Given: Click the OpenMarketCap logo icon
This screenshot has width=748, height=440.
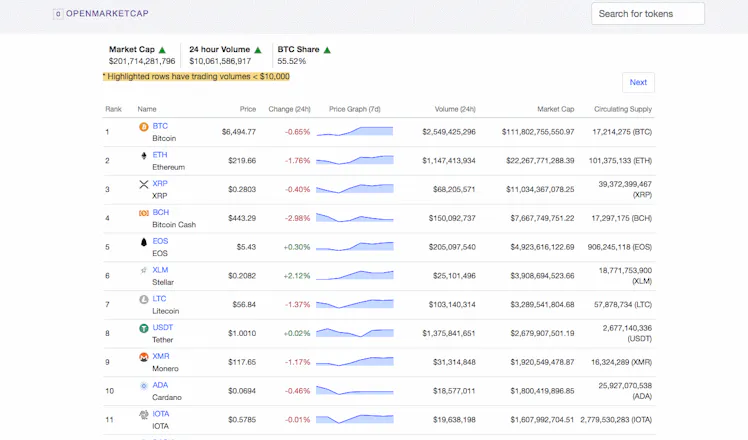Looking at the screenshot, I should coord(58,14).
